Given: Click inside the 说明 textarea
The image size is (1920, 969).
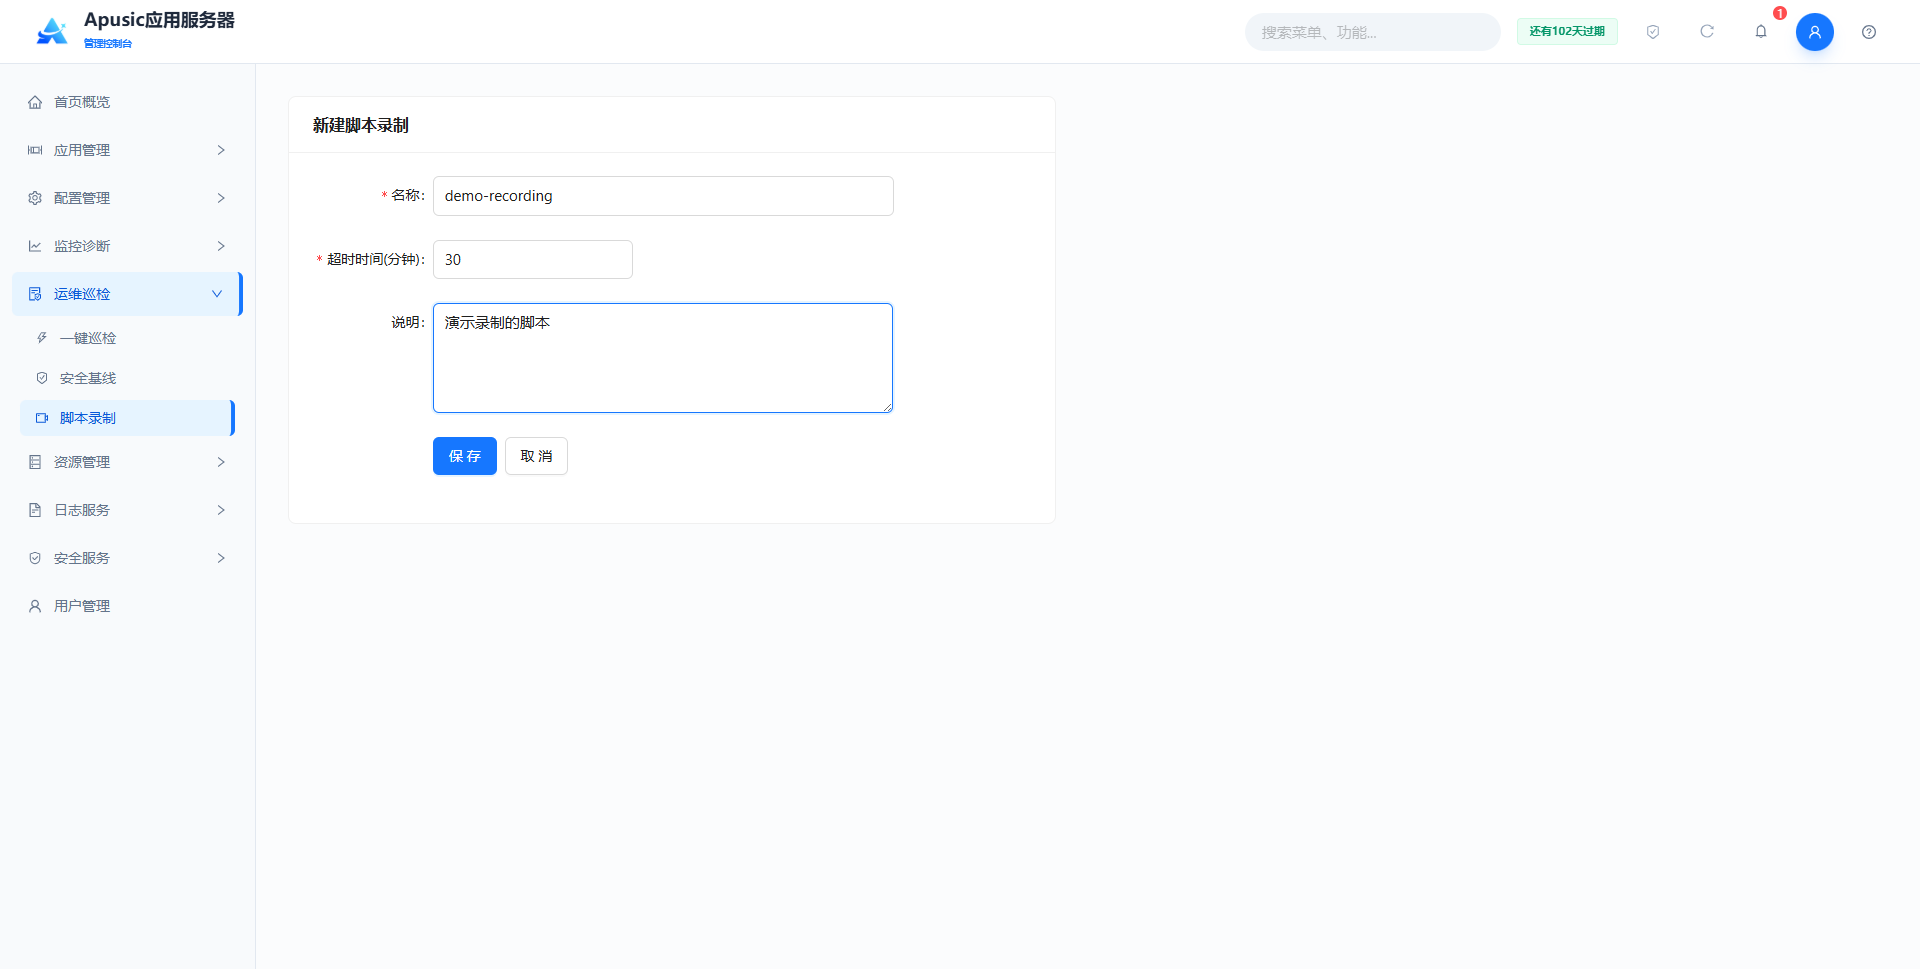Looking at the screenshot, I should tap(663, 358).
